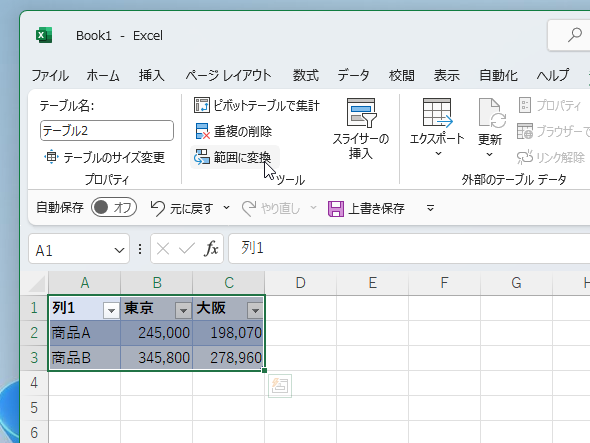Summarize with PivotTable (ピボットテーブルで集計)
590x443 pixels.
[x=257, y=105]
